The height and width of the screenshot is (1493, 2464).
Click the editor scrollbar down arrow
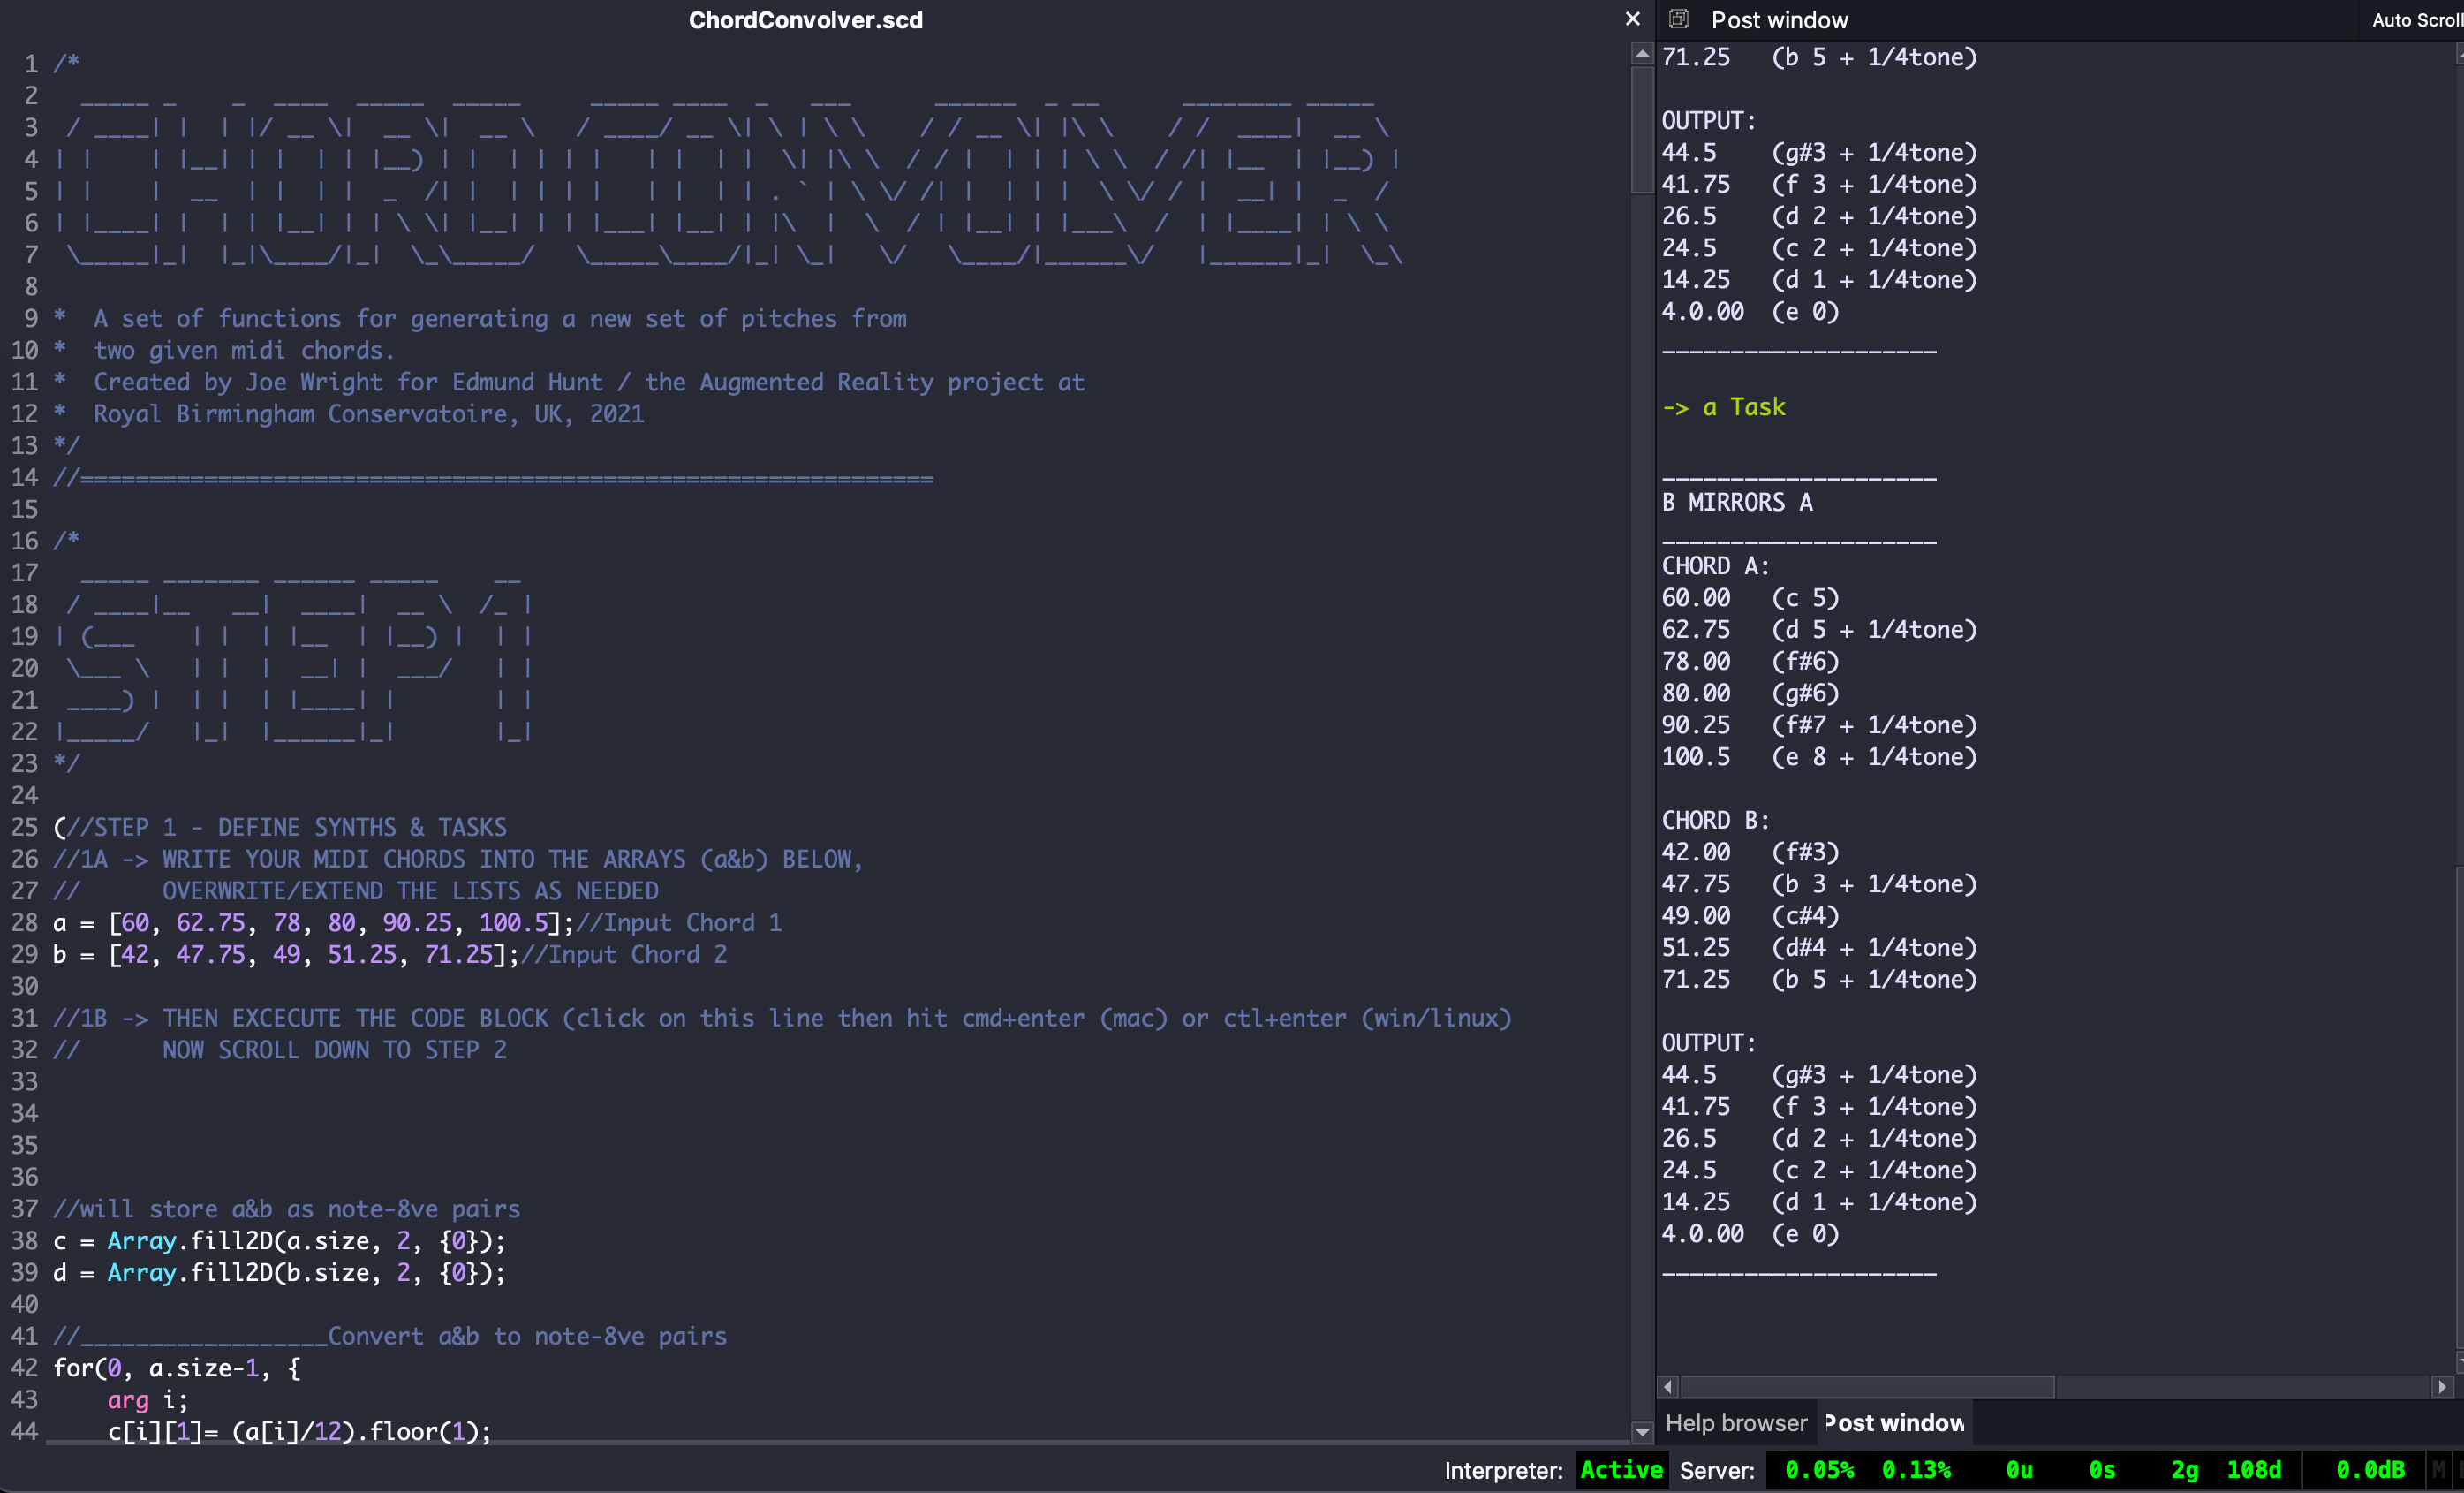pos(1642,1432)
